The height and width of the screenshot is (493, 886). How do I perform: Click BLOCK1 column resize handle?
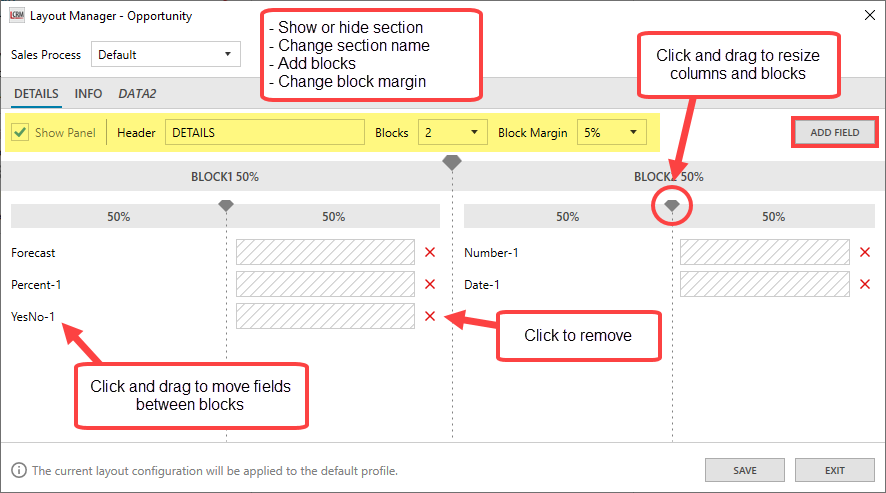(x=226, y=204)
